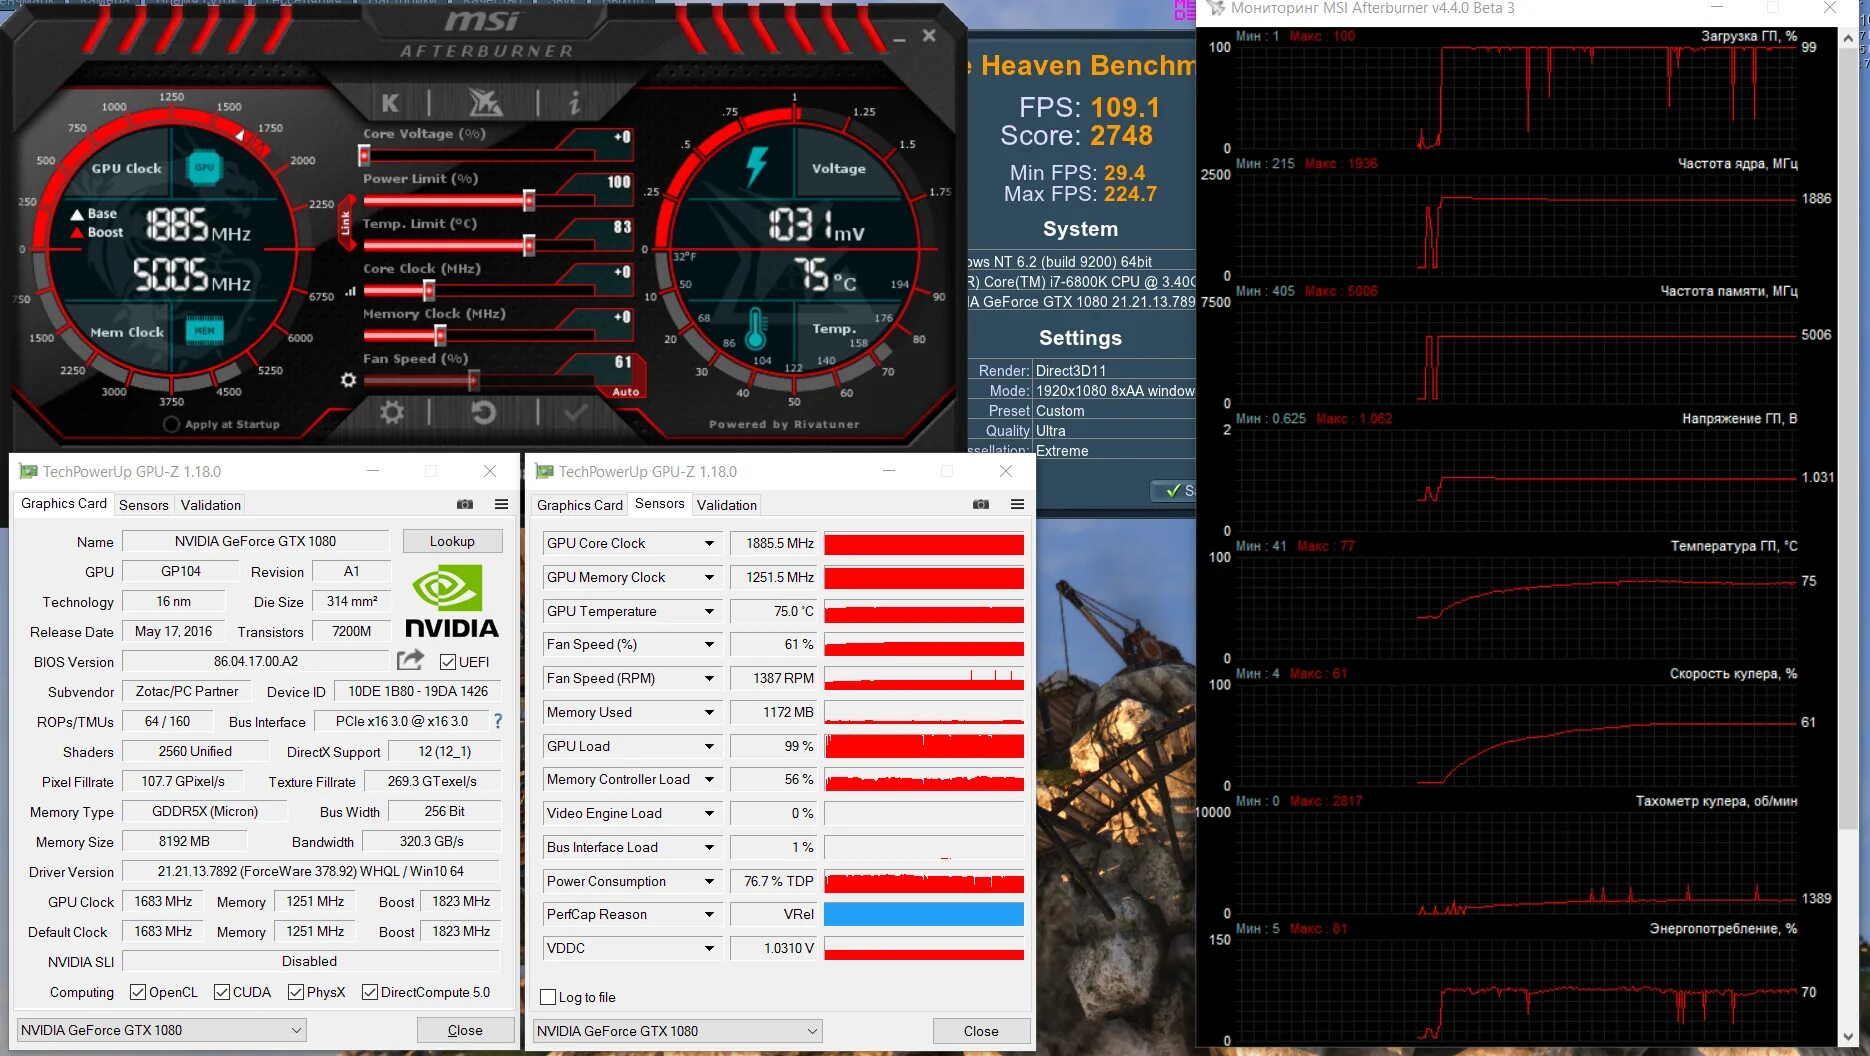
Task: Click the PerfCap Reason blue graph bar
Action: pos(924,914)
